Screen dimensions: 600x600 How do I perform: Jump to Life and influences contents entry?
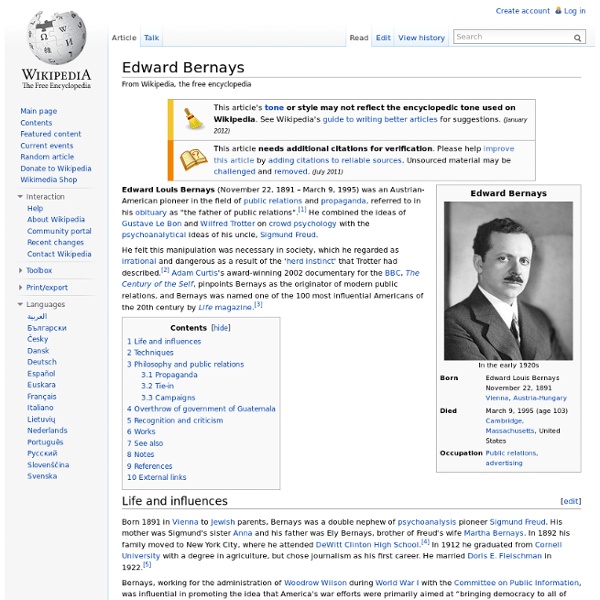[164, 341]
